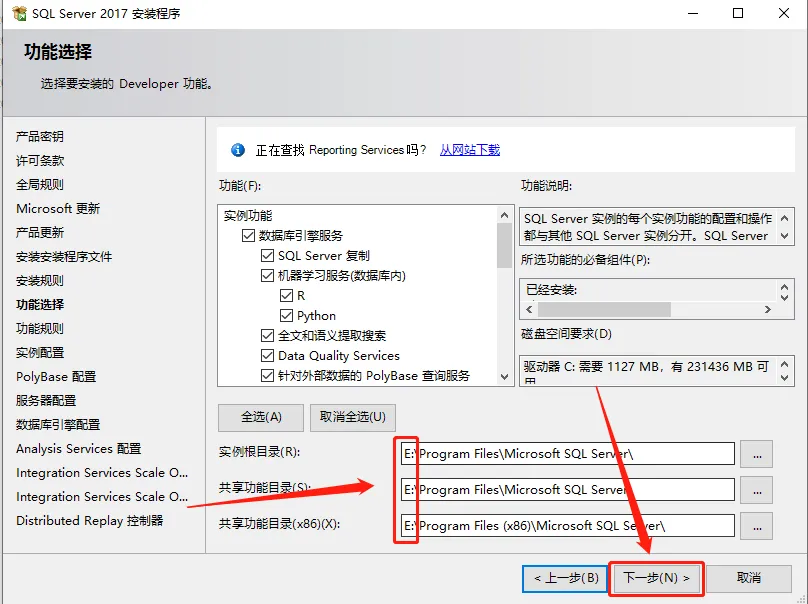808x604 pixels.
Task: Click 必备组件 horizontal scroll right arrow
Action: tap(768, 309)
